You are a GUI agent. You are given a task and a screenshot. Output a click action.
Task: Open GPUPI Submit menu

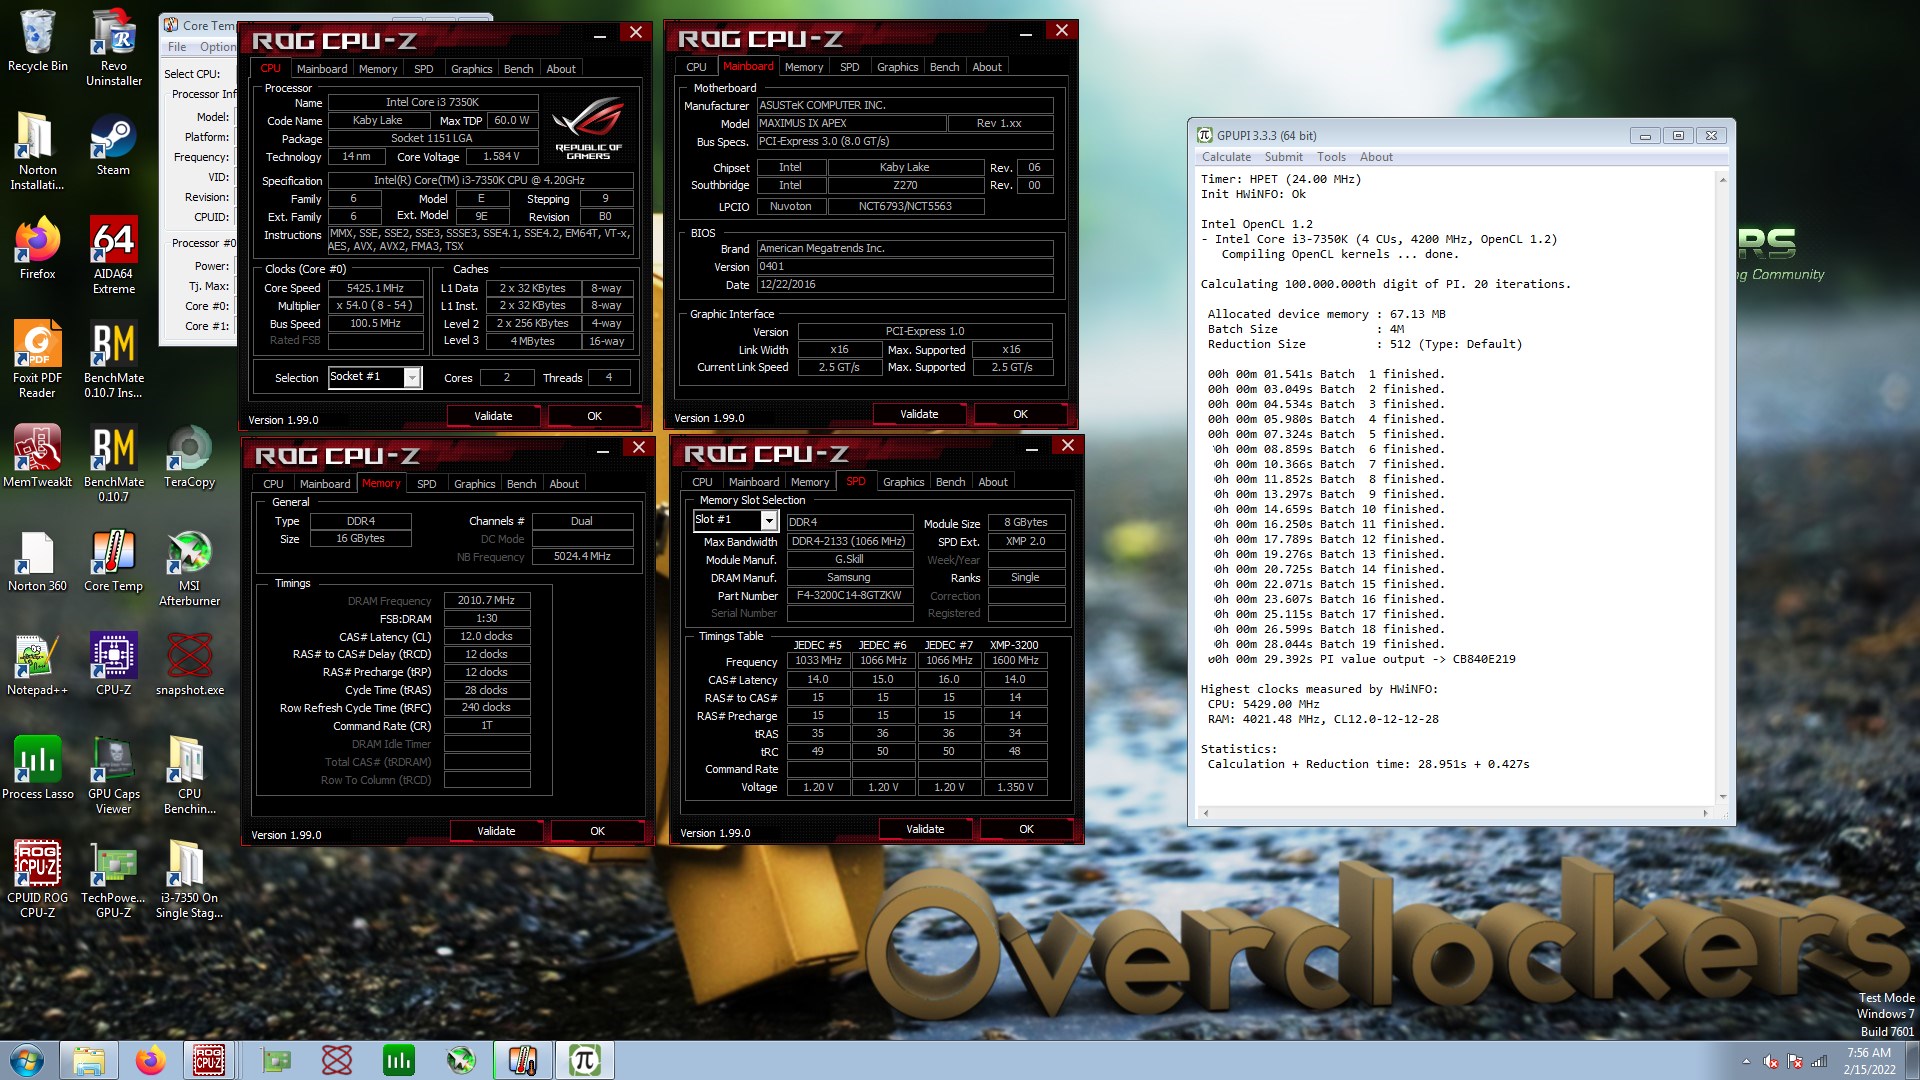point(1283,157)
